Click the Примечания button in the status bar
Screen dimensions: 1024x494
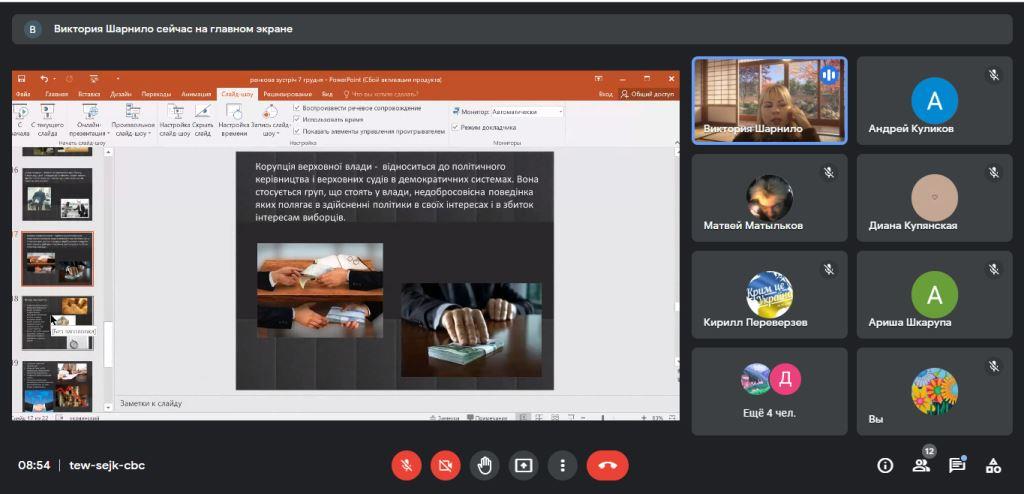(487, 417)
